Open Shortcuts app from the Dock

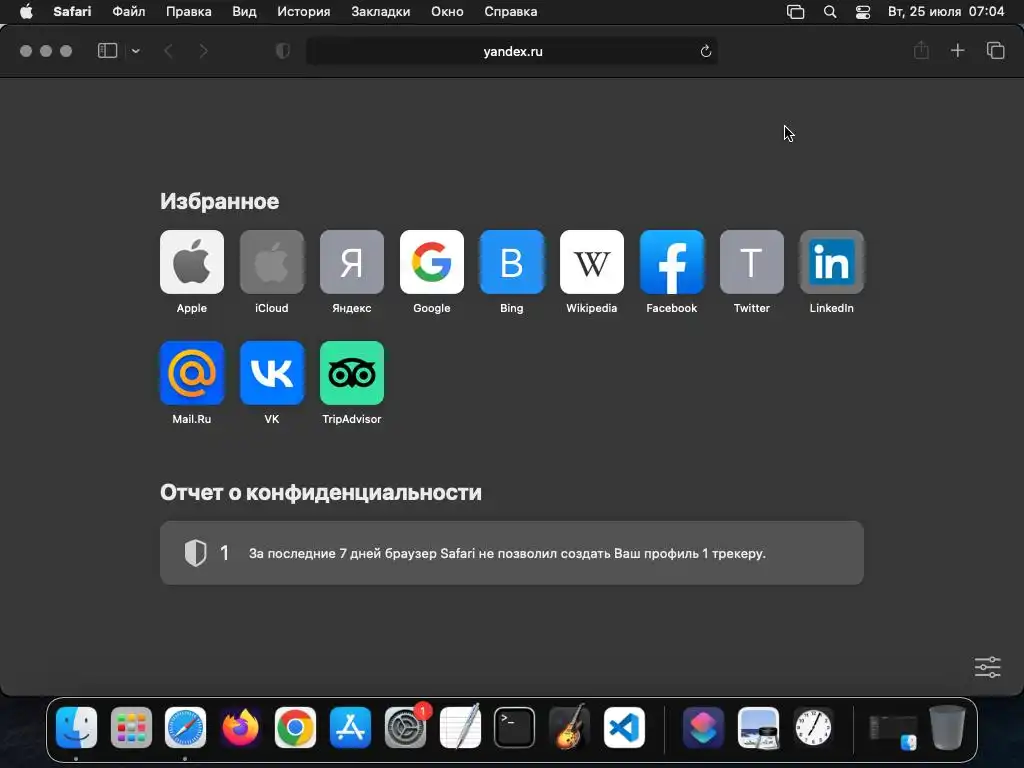tap(703, 727)
